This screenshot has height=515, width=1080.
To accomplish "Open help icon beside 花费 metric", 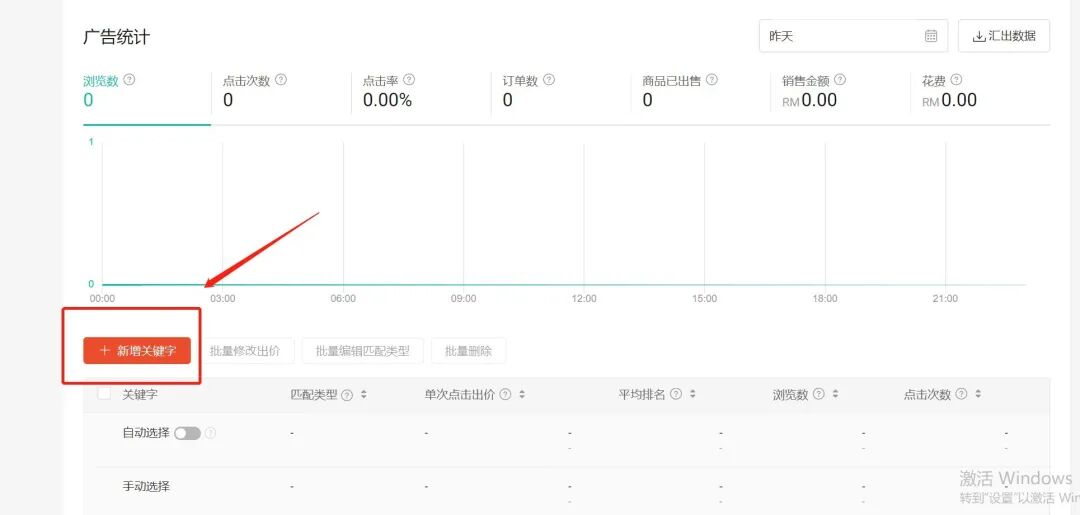I will [956, 80].
